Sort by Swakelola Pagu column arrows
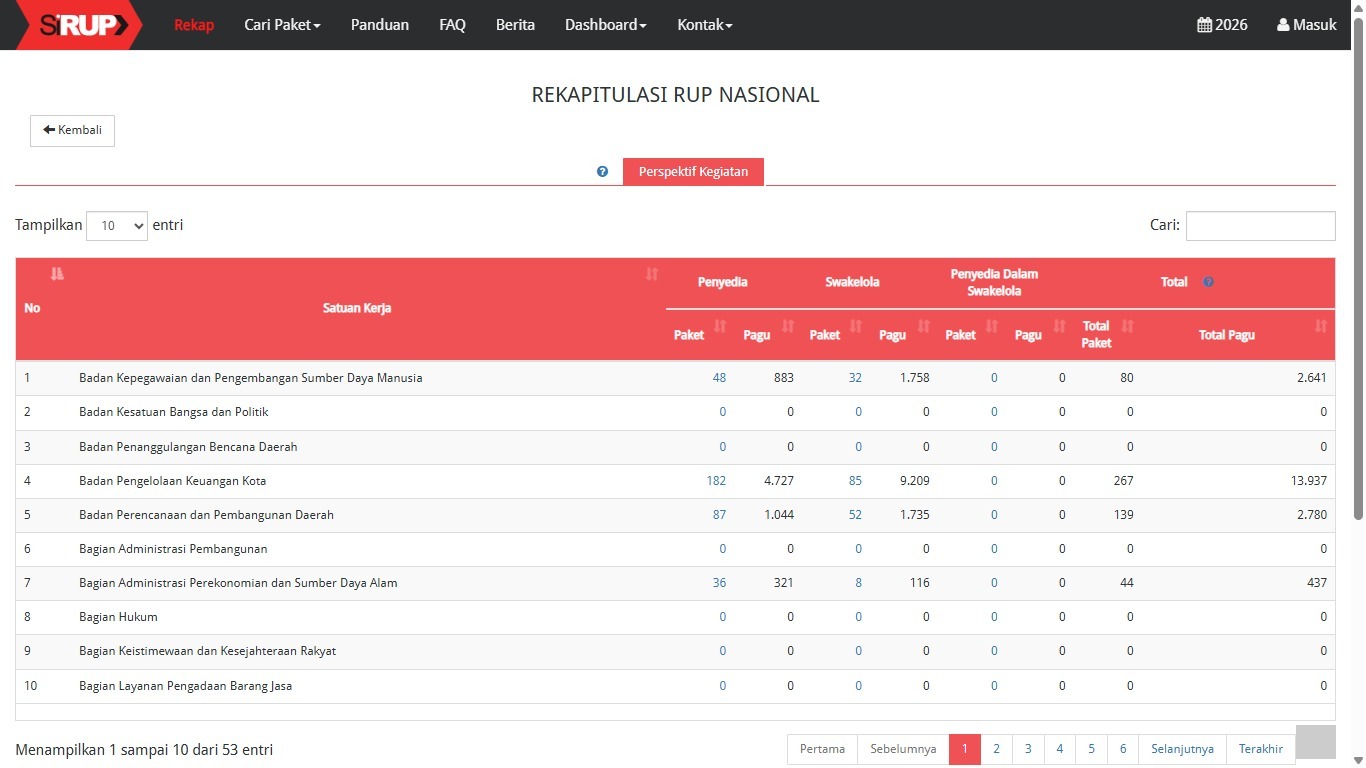This screenshot has width=1366, height=768. [x=924, y=327]
